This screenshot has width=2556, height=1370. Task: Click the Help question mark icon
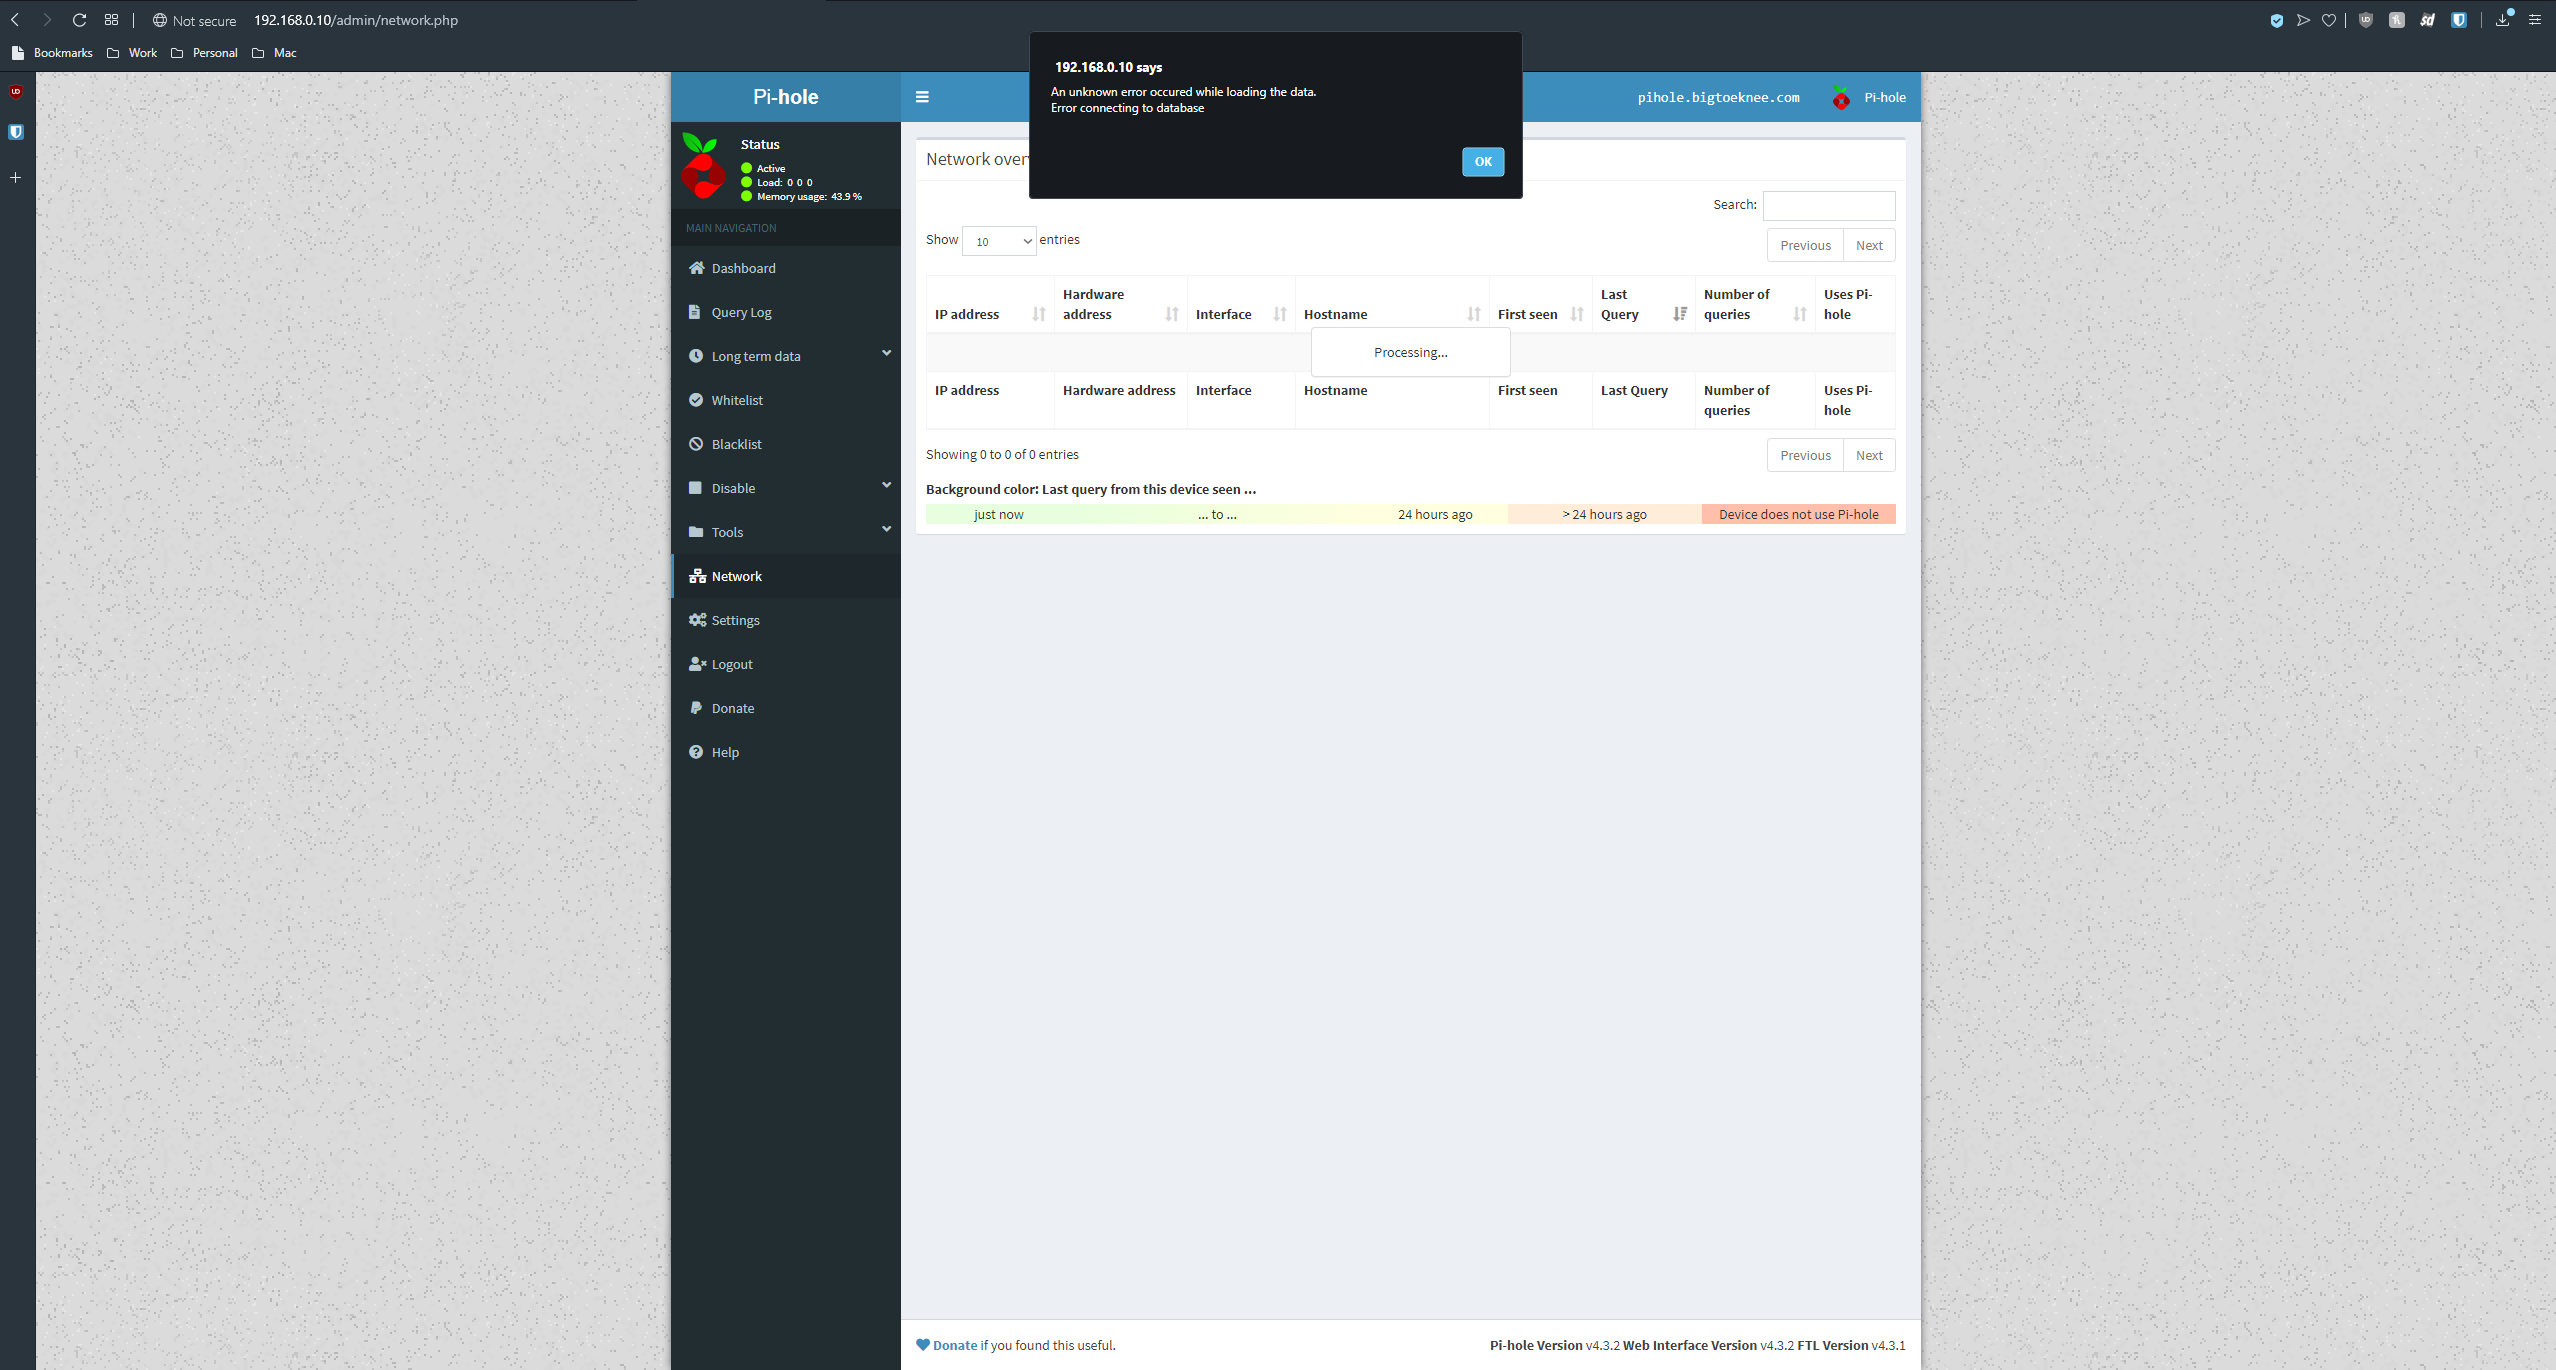tap(696, 752)
